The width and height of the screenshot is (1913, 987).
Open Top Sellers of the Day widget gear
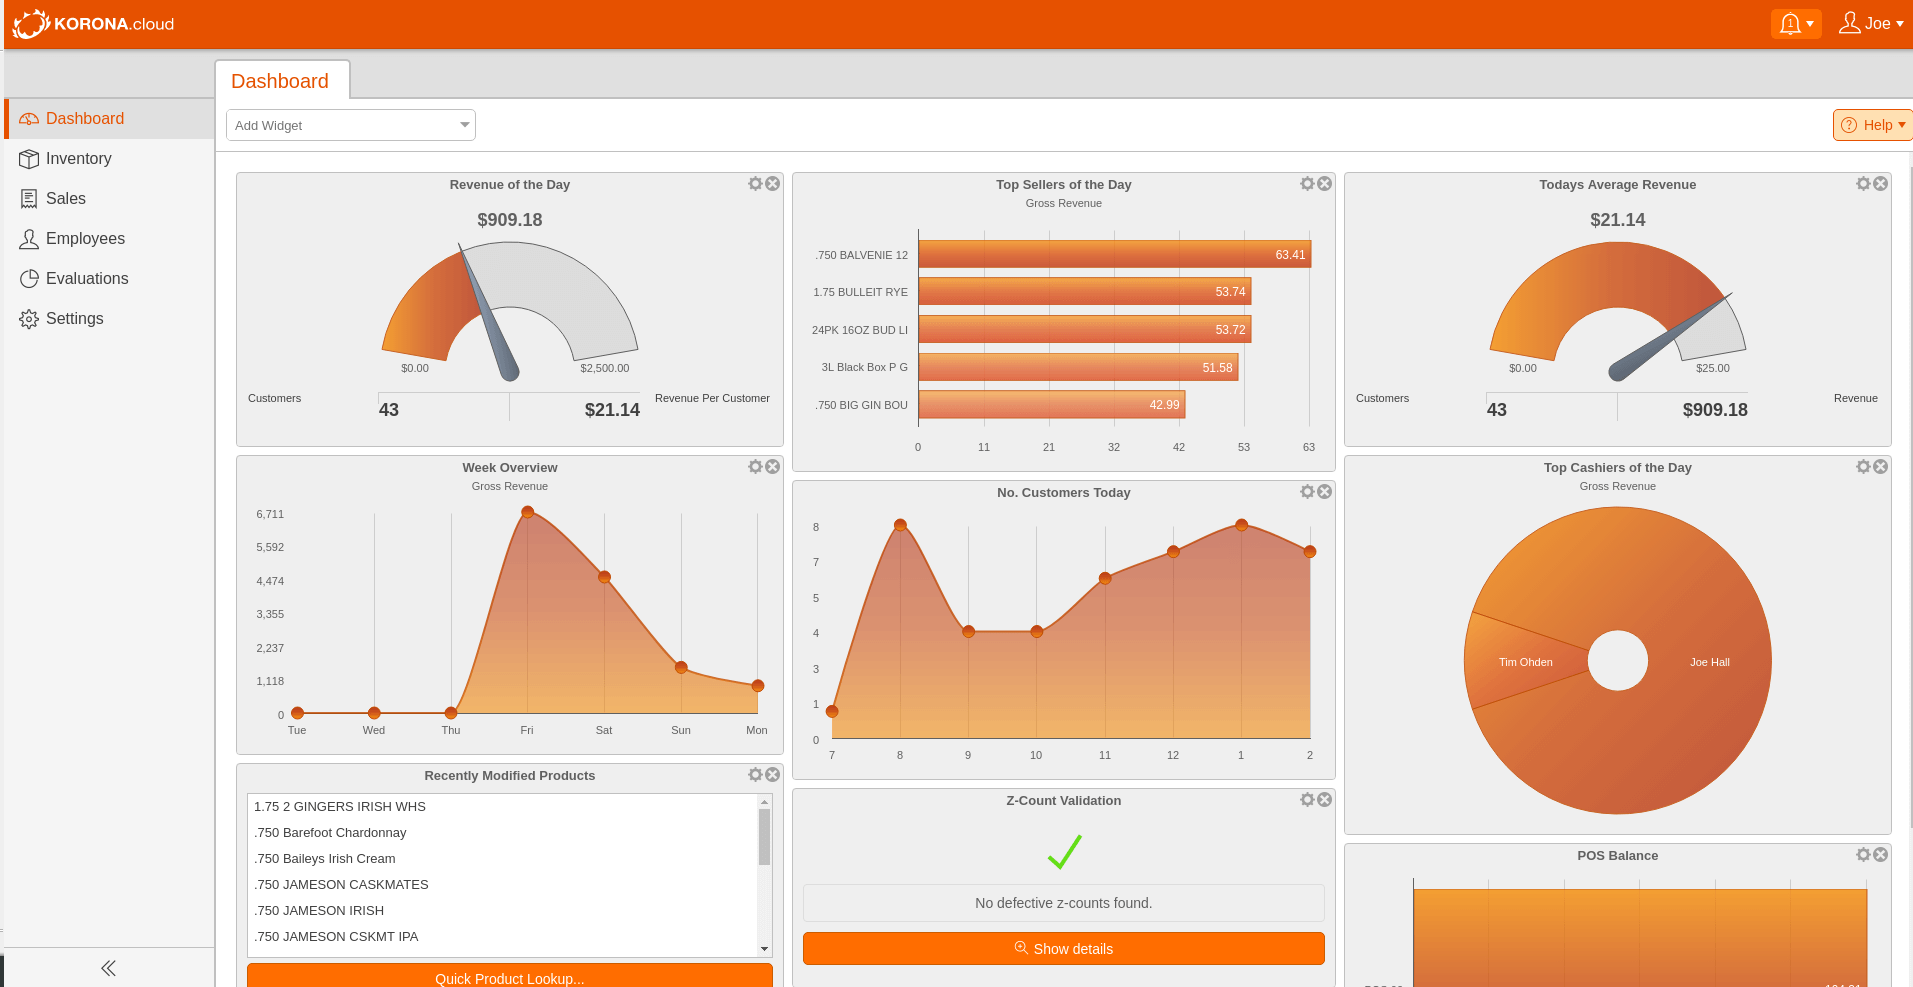[1308, 183]
